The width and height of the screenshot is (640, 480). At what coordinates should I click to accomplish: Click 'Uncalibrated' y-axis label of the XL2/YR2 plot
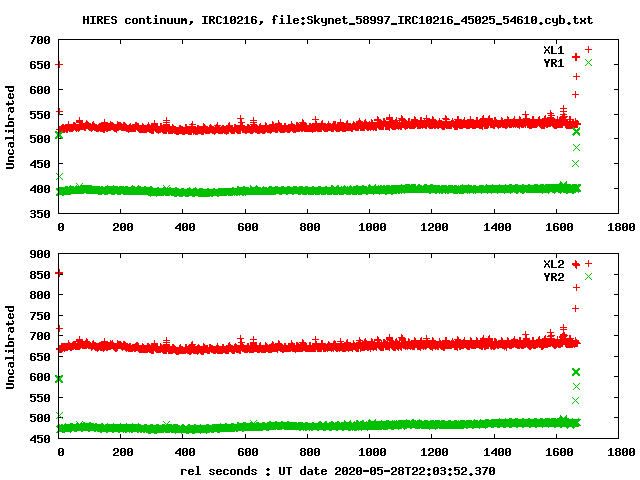(10, 347)
